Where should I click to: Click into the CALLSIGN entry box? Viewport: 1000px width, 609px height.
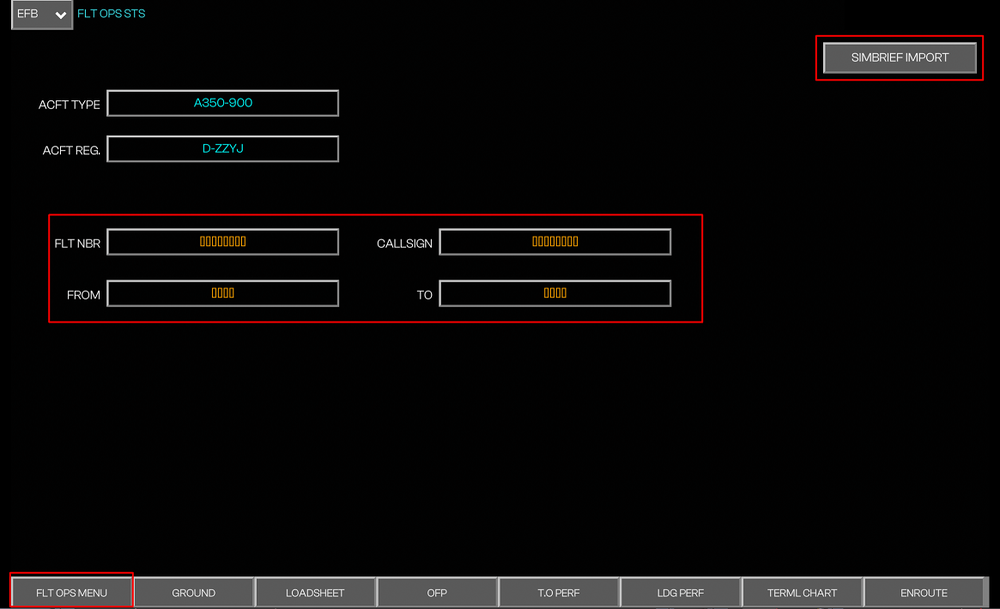[555, 242]
